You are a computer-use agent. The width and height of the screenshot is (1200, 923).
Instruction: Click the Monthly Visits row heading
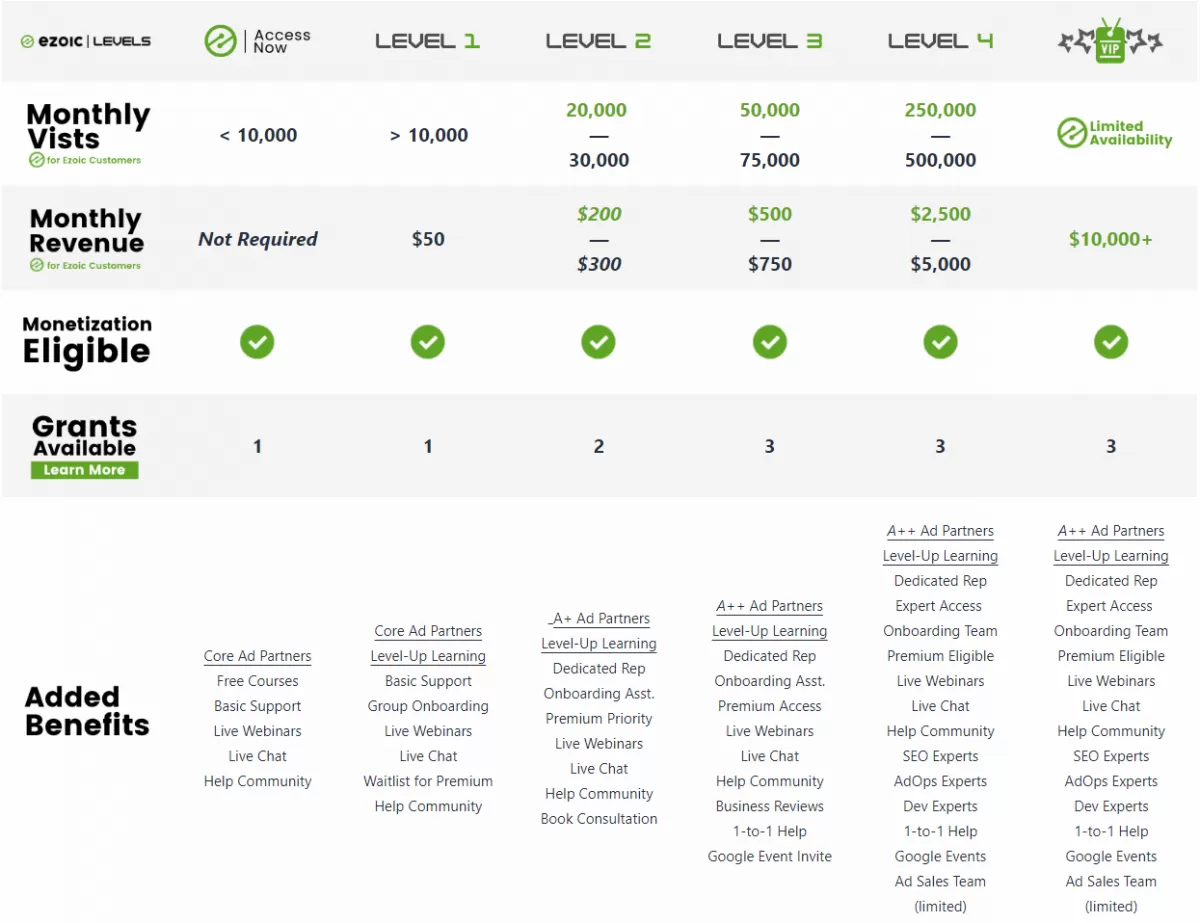tap(88, 127)
